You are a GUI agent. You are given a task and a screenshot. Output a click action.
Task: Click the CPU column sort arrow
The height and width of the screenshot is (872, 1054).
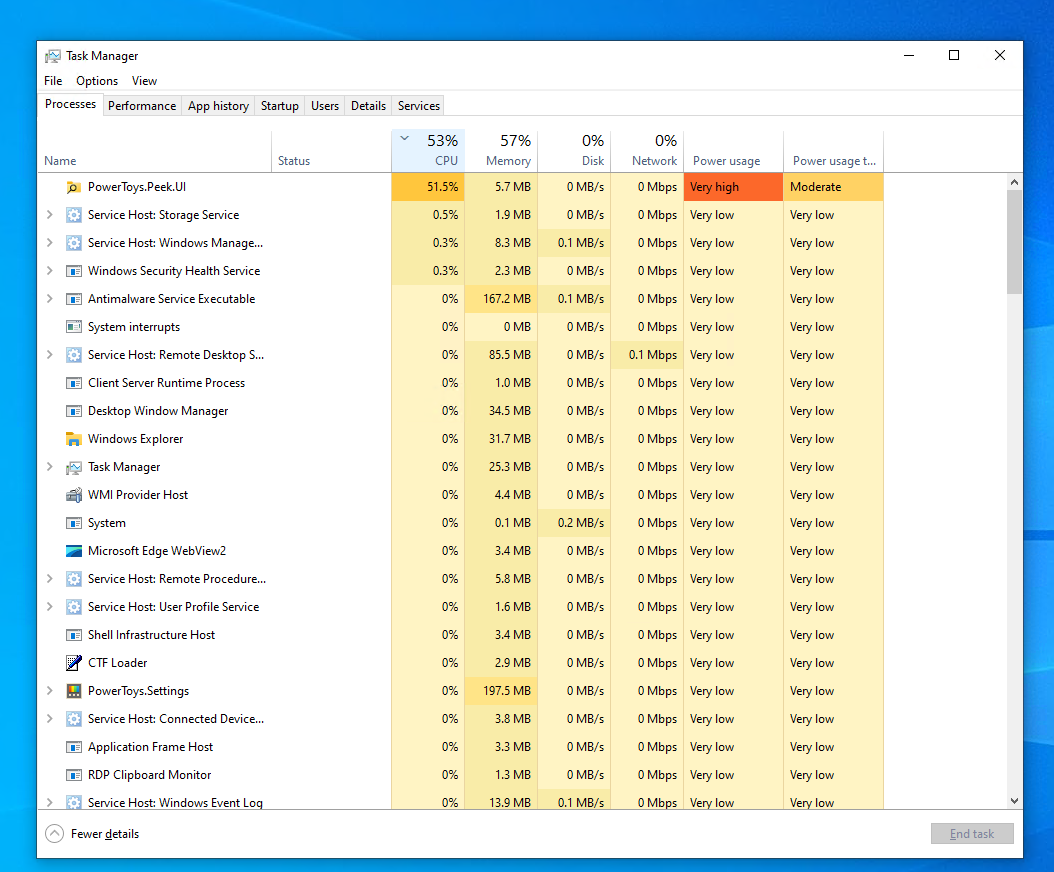[x=402, y=140]
